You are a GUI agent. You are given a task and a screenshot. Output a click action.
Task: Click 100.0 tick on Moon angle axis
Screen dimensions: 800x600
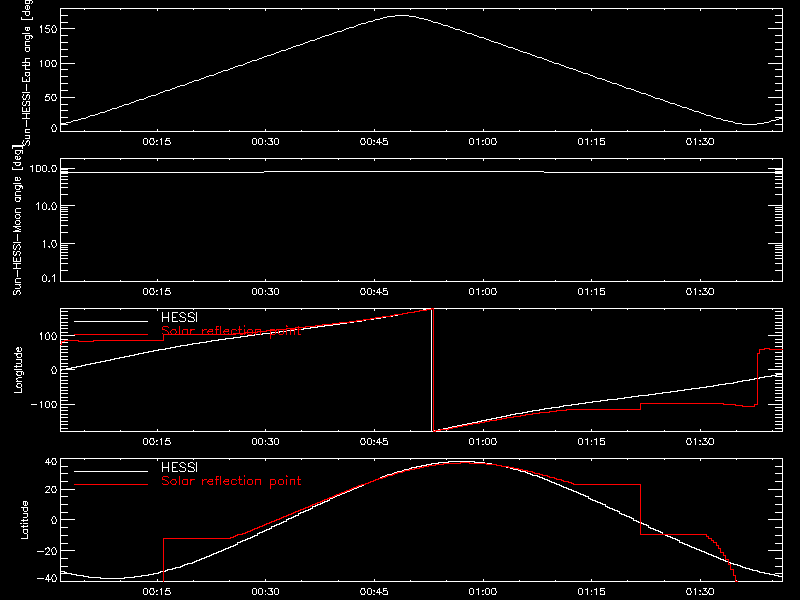tap(43, 168)
